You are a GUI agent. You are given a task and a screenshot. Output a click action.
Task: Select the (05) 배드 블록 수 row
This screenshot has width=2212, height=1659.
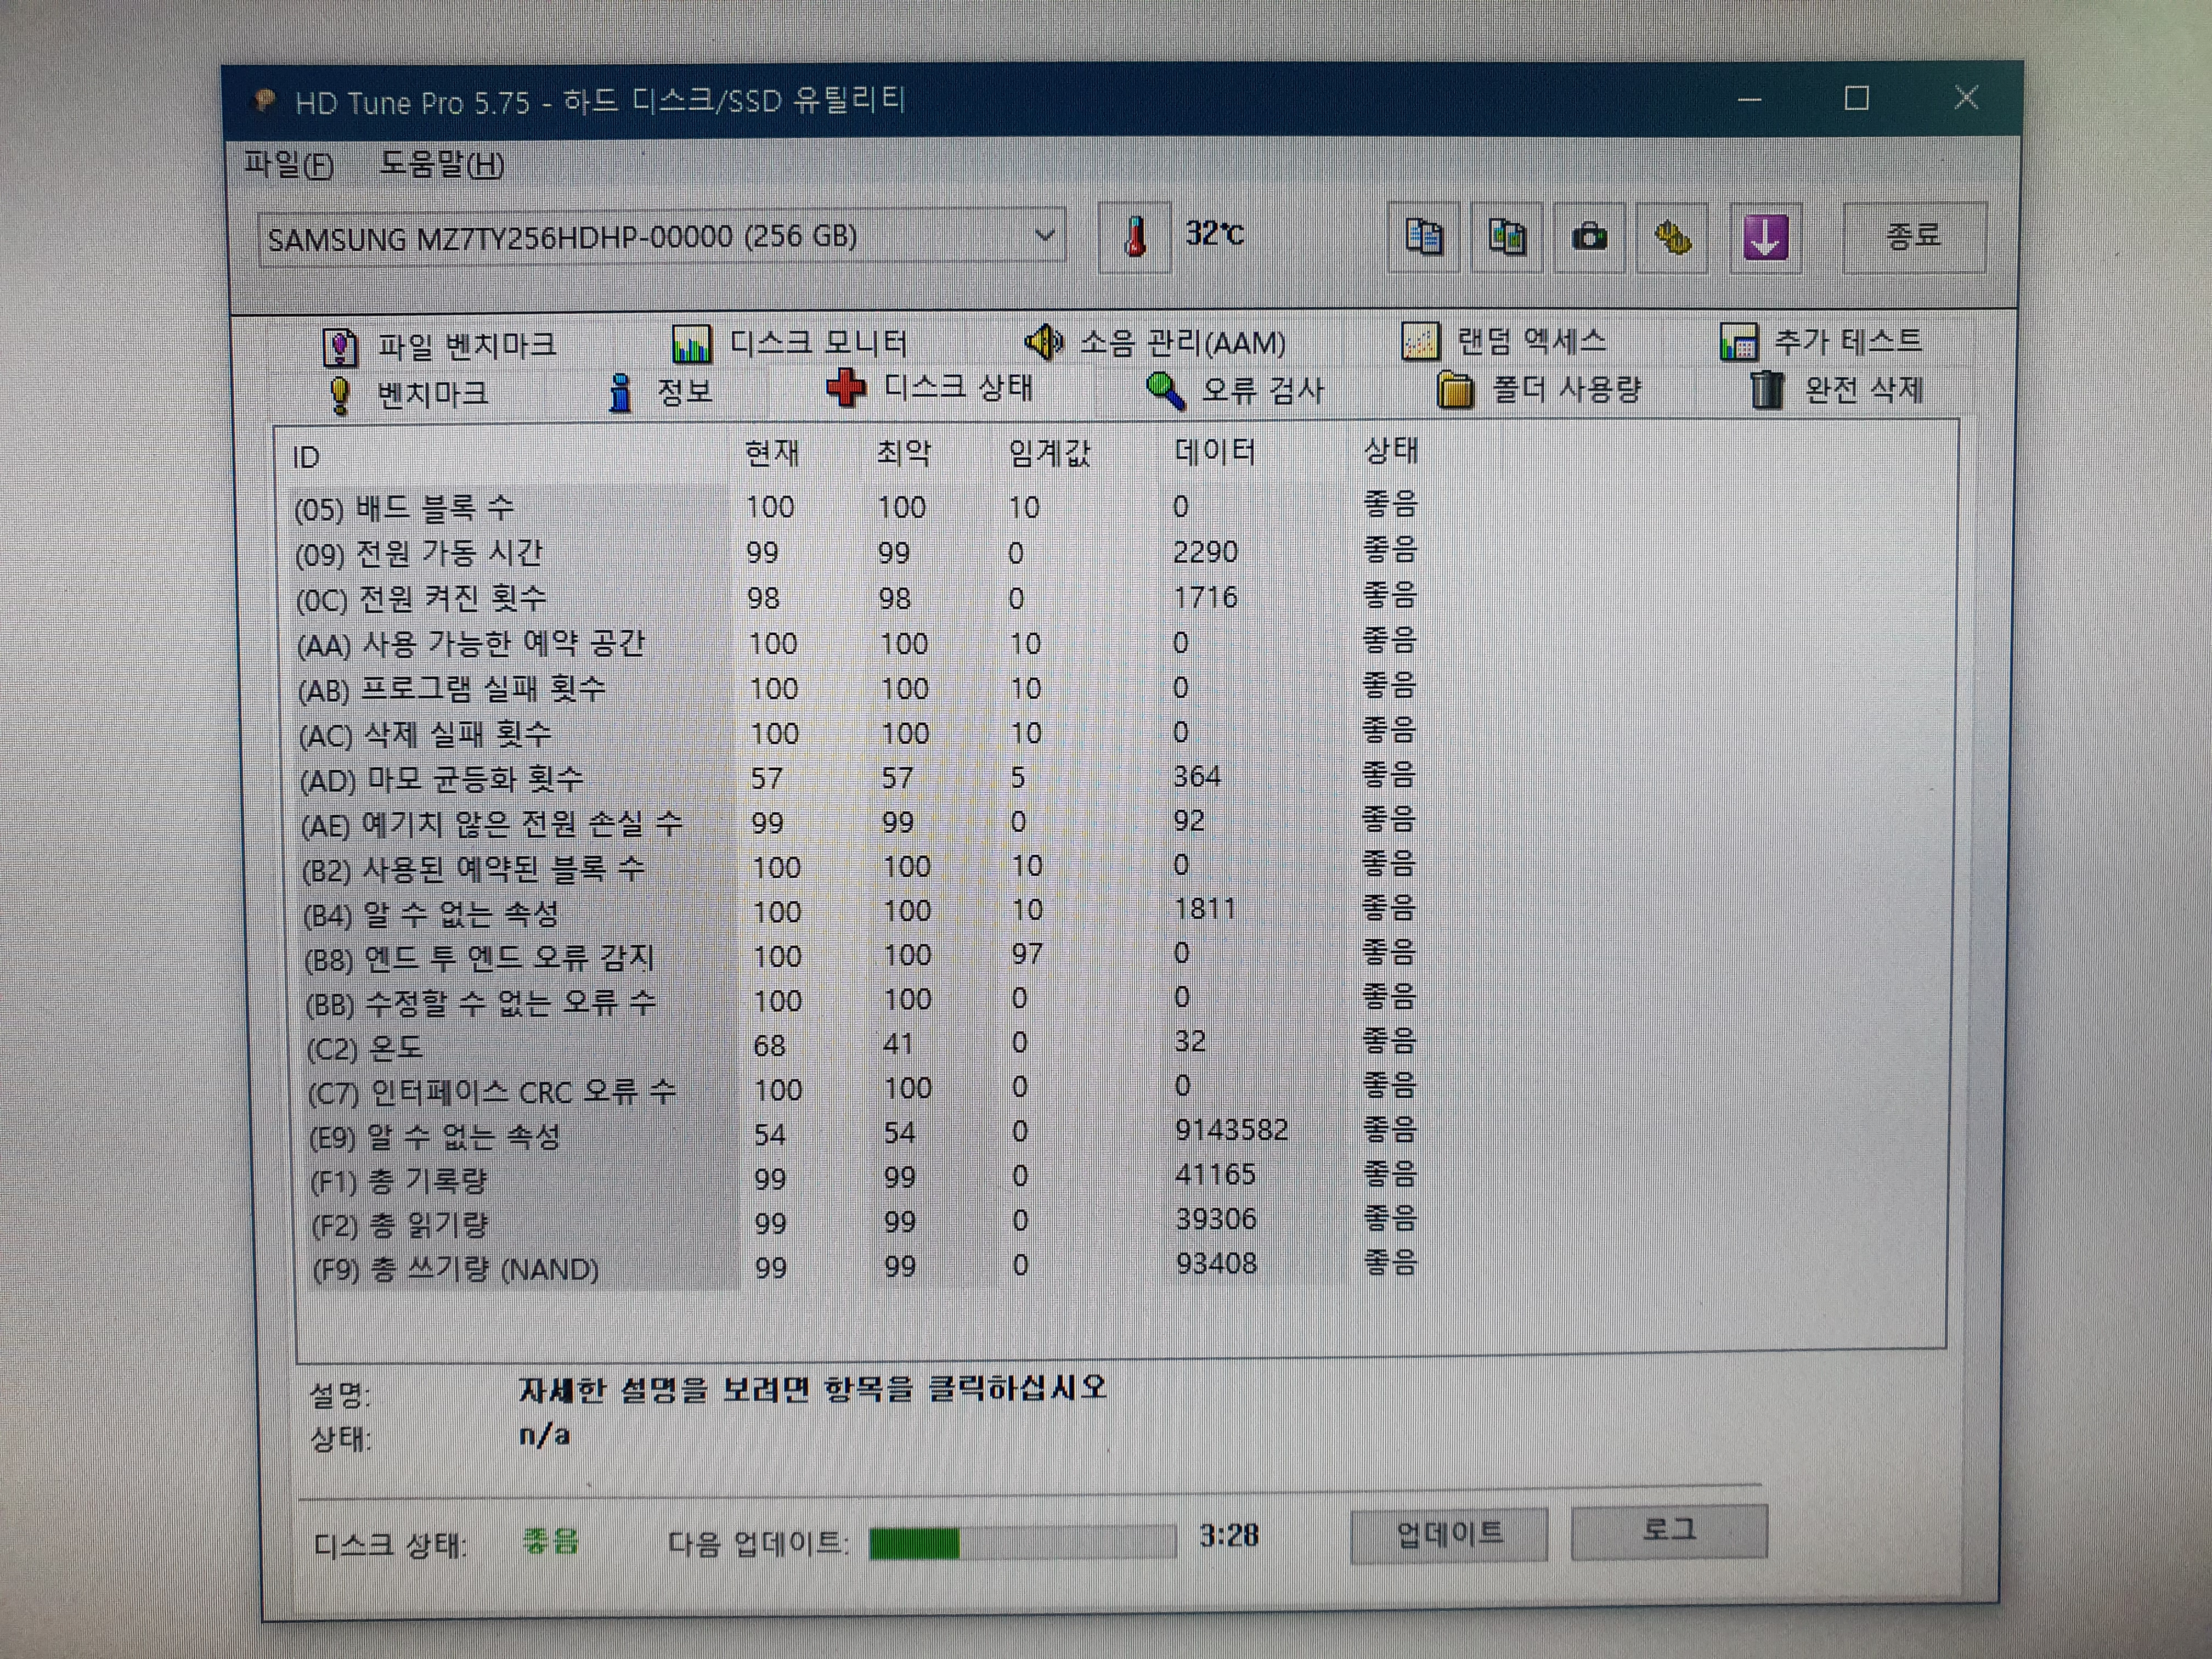tap(857, 507)
